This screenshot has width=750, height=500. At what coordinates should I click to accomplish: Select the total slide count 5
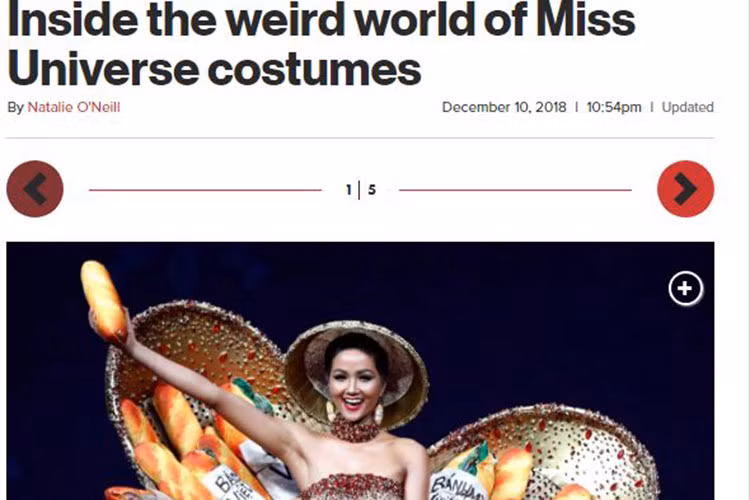point(372,190)
